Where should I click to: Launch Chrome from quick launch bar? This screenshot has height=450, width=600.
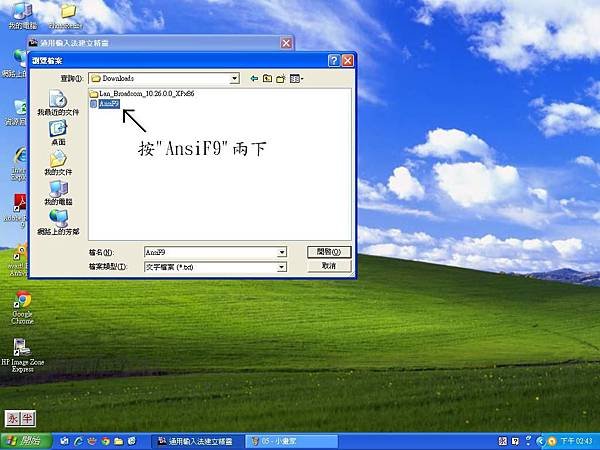105,441
